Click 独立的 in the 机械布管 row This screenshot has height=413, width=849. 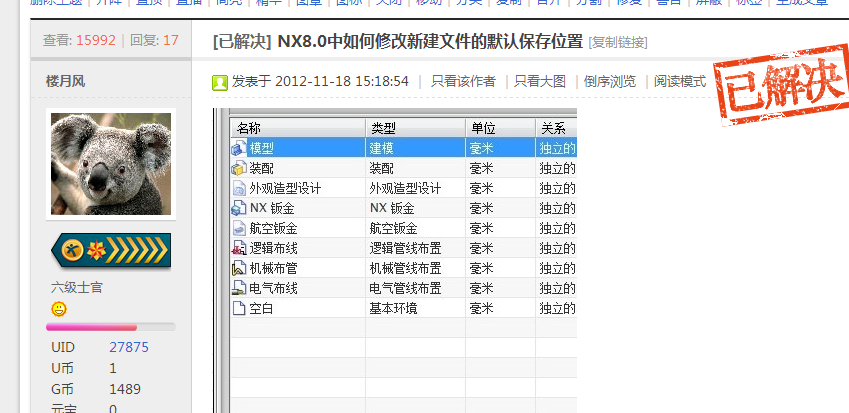[558, 268]
